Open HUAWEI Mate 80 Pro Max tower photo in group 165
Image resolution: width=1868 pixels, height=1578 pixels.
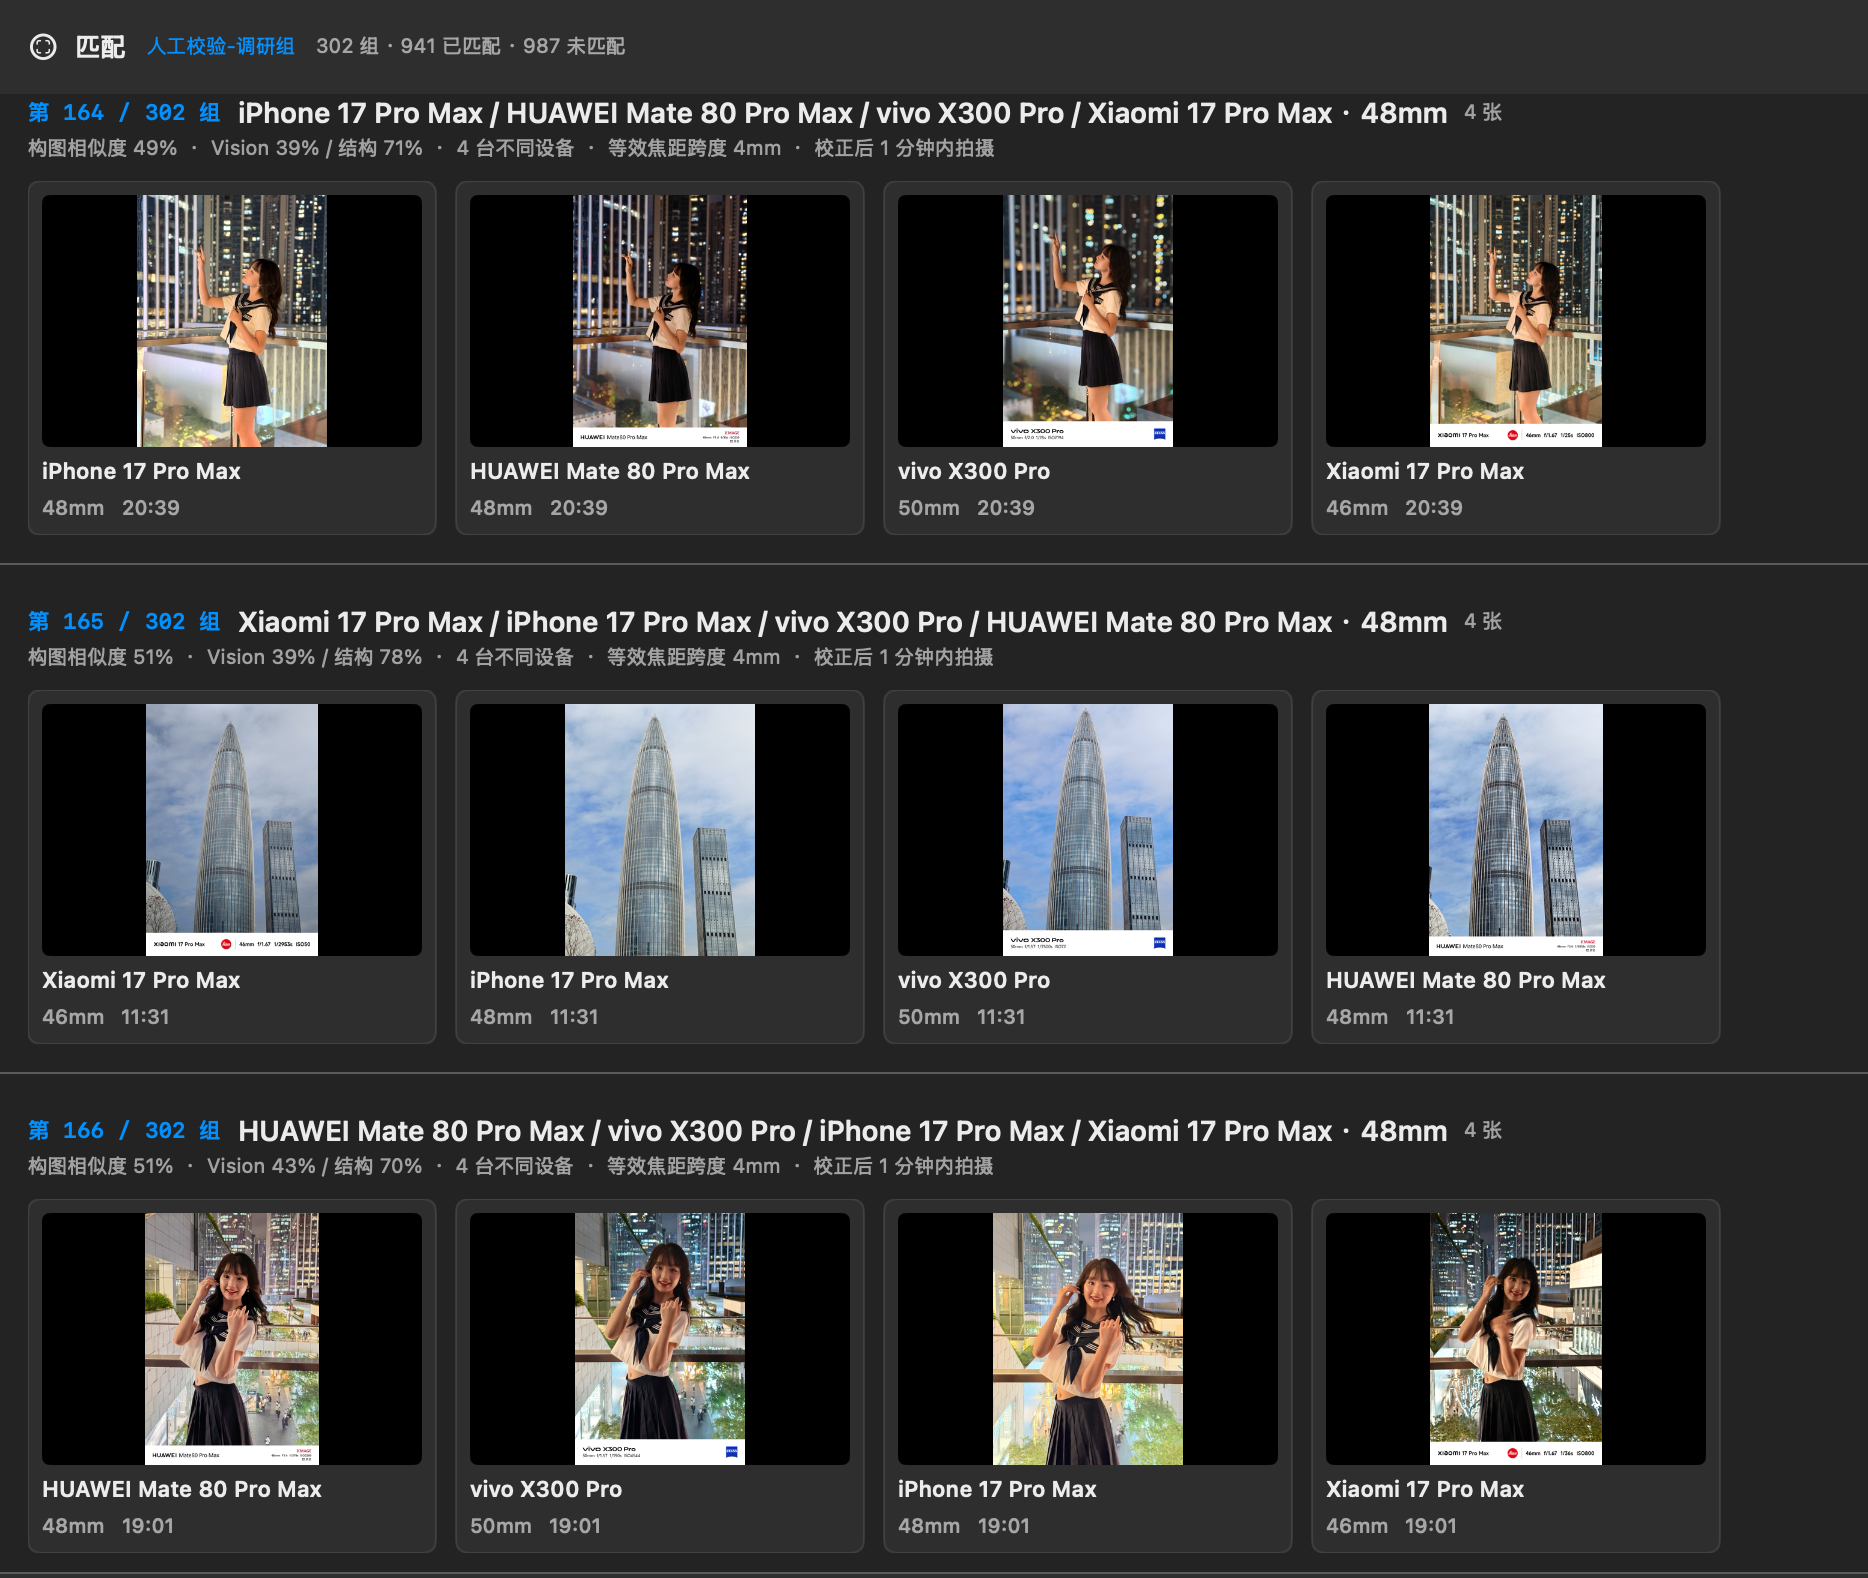click(1516, 830)
